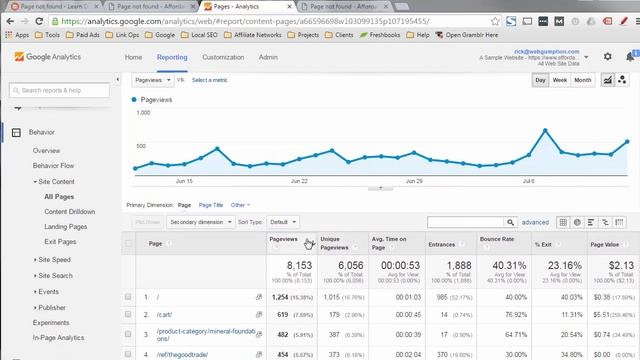Open the /ref/thegoodtrade/ external link icon

tap(259, 355)
